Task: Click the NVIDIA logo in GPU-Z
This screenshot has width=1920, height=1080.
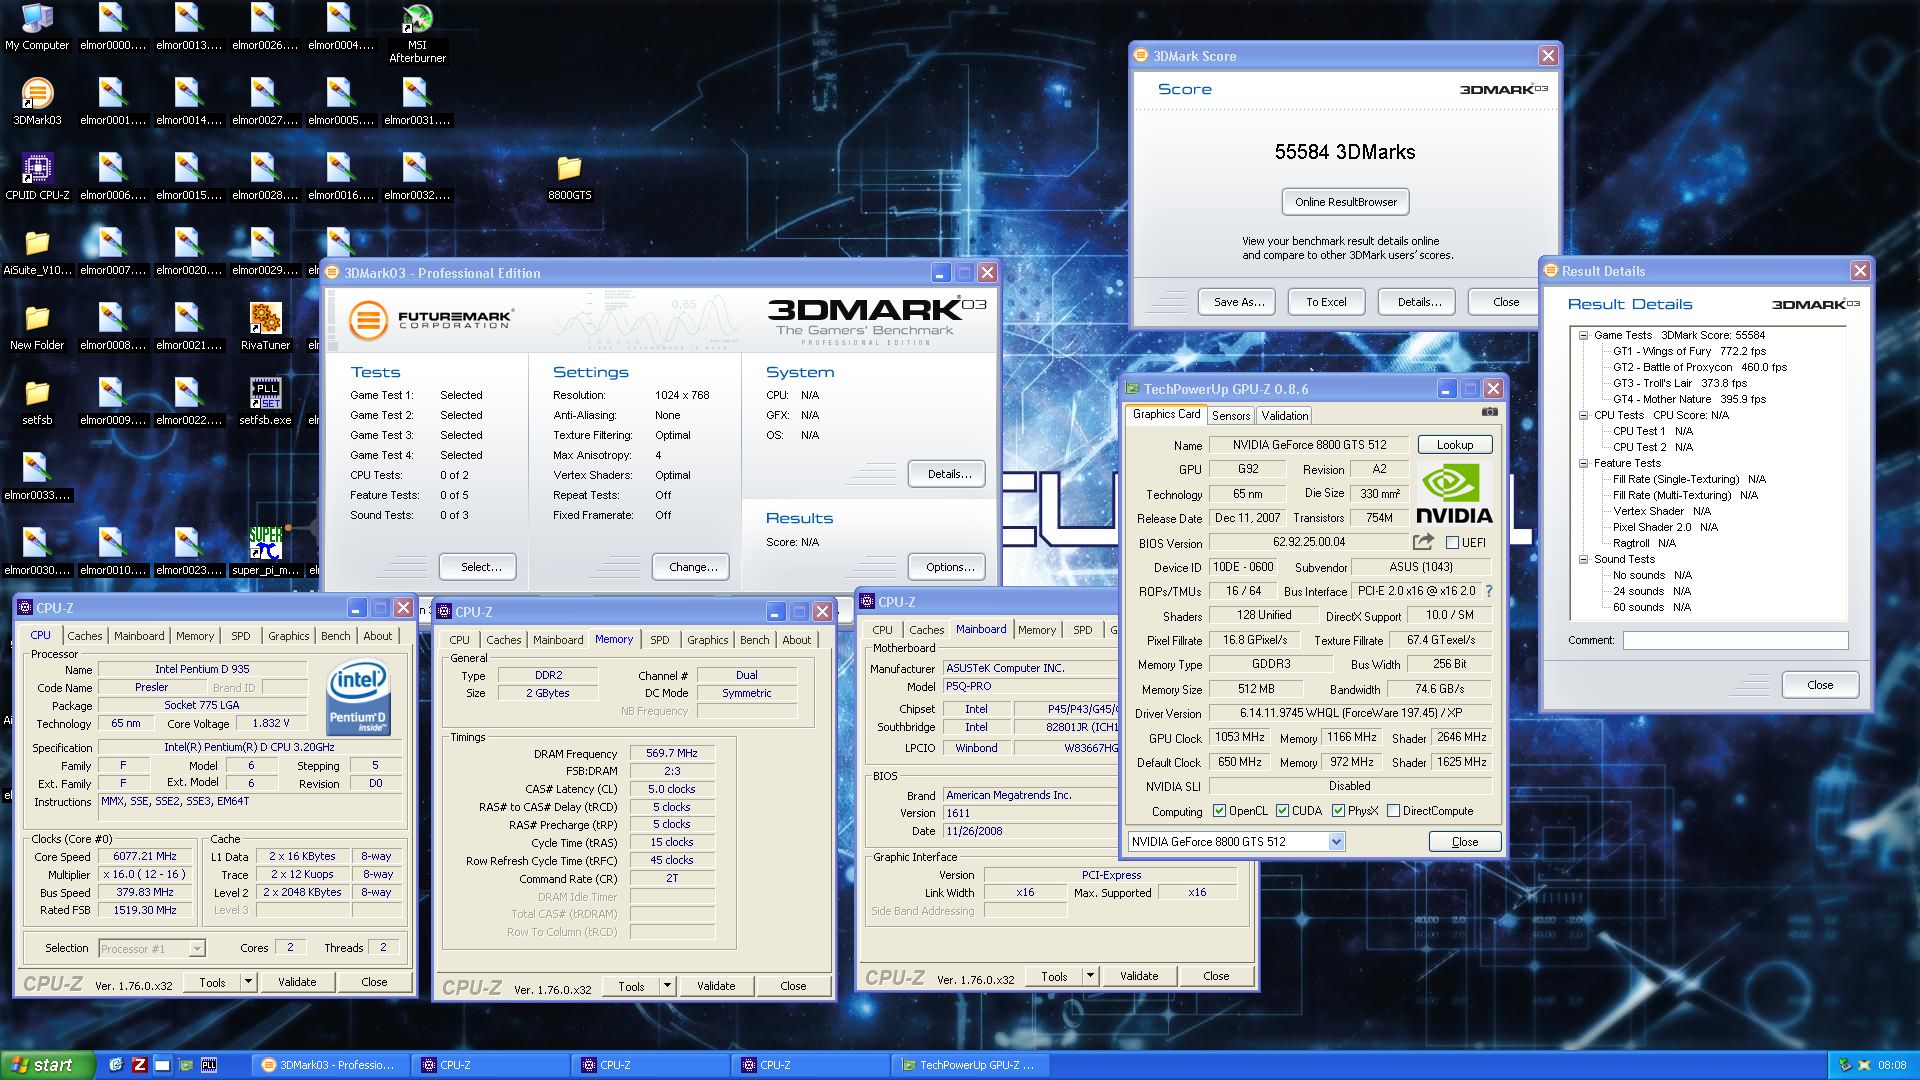Action: click(1454, 494)
